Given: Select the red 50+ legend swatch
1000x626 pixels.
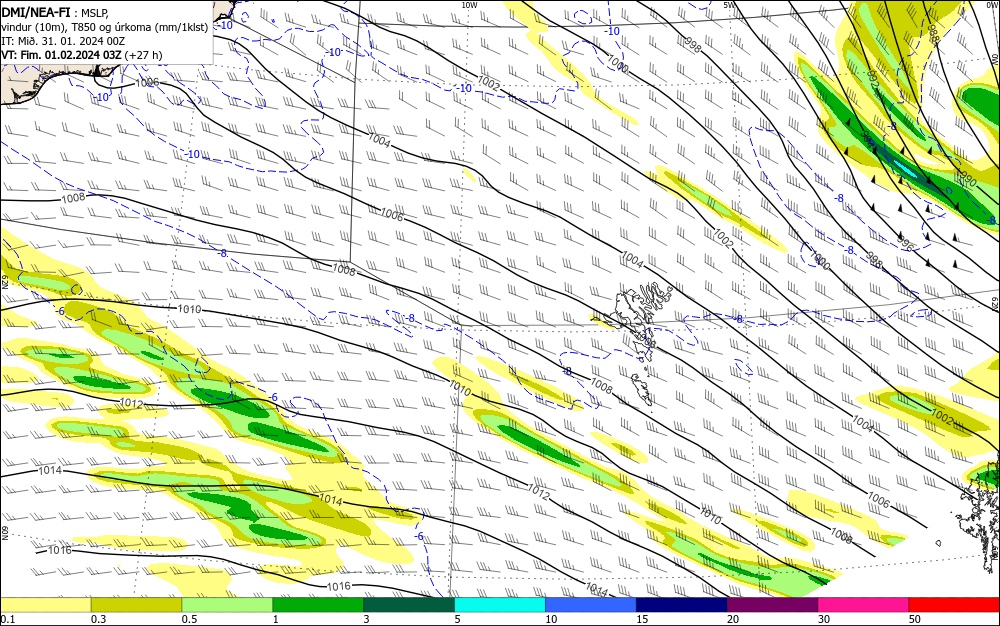Looking at the screenshot, I should [x=954, y=605].
